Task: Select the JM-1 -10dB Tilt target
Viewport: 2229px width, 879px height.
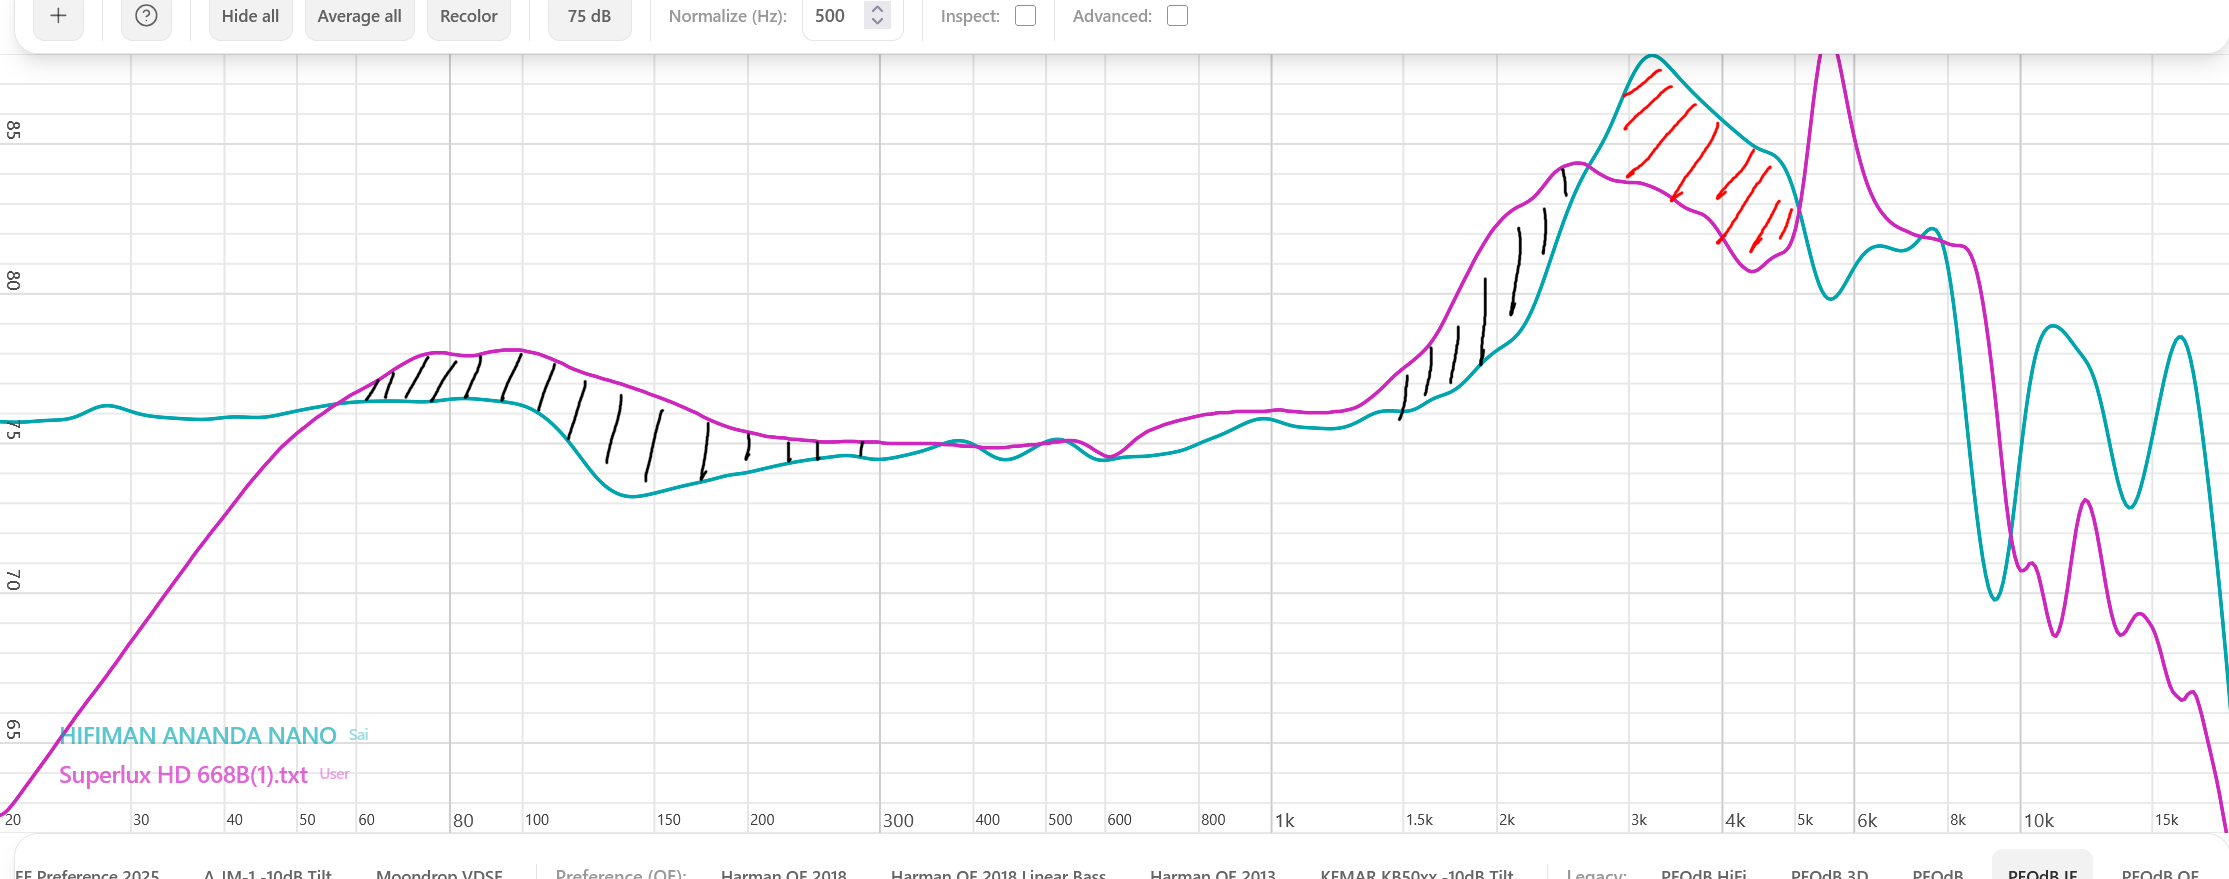Action: (x=267, y=873)
